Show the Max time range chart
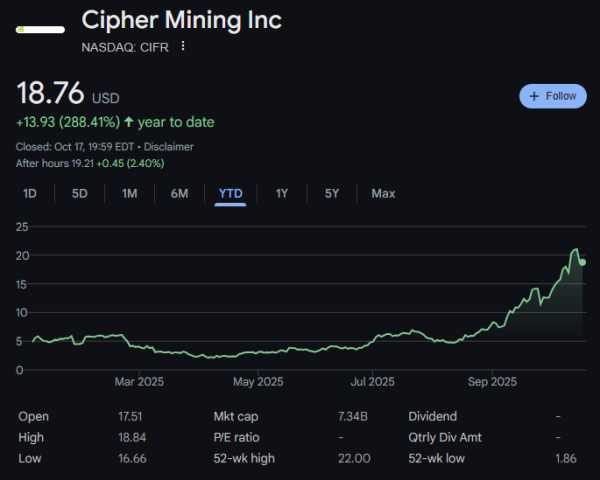The height and width of the screenshot is (480, 600). [x=383, y=193]
